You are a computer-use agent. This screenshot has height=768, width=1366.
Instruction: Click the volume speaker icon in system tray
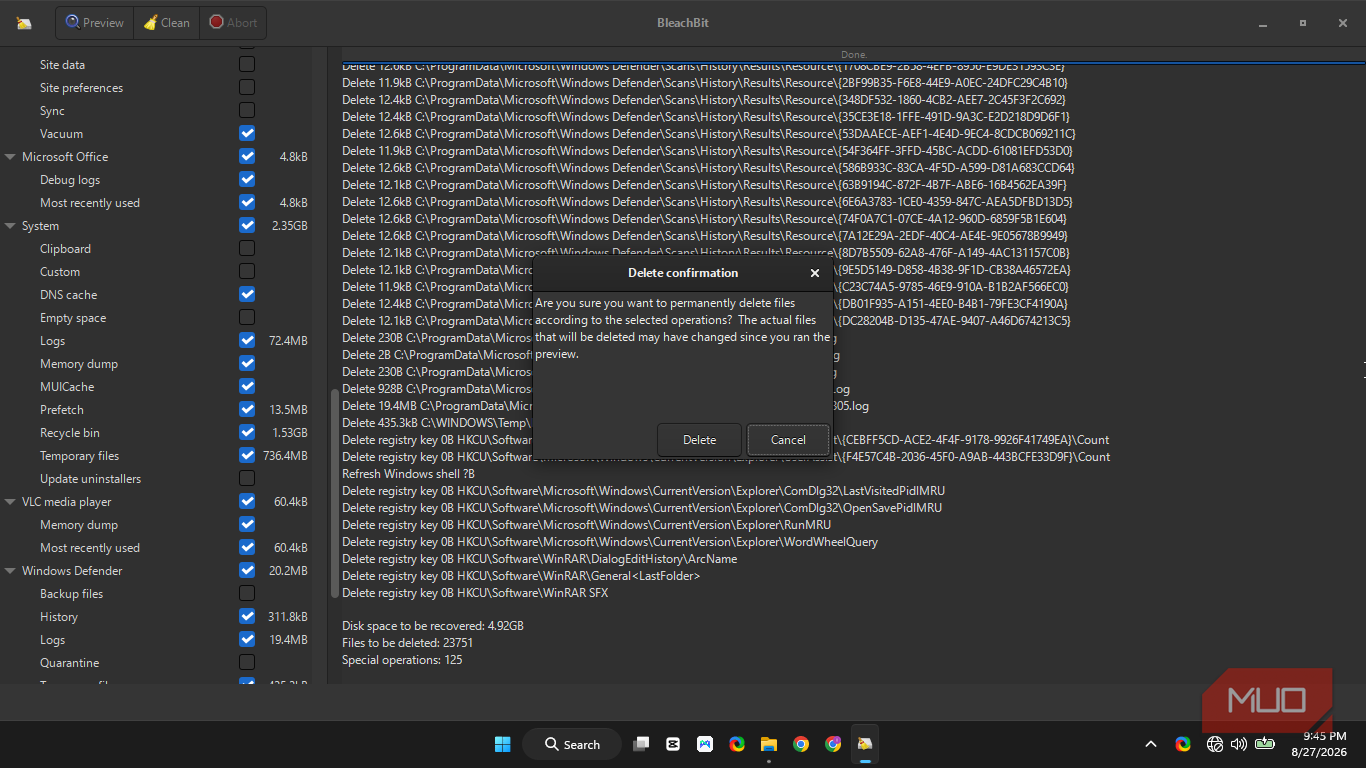pos(1239,744)
